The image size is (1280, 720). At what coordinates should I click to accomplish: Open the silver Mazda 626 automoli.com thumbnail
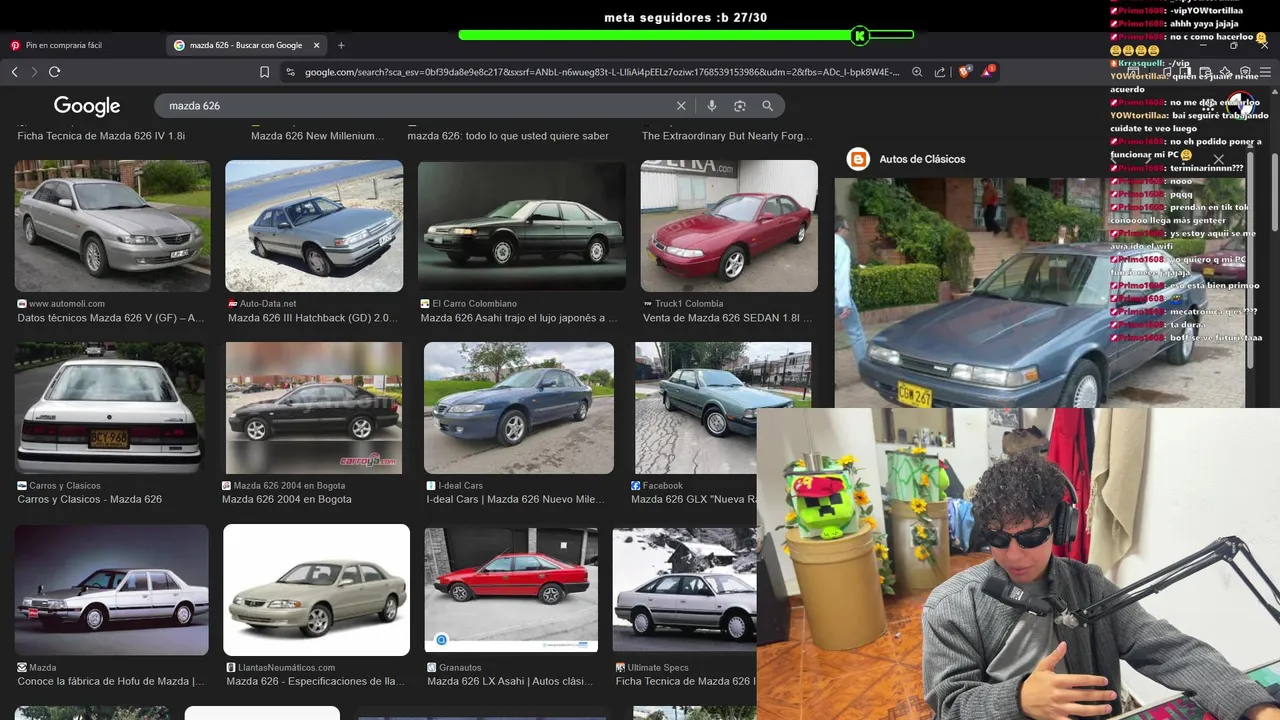tap(112, 226)
